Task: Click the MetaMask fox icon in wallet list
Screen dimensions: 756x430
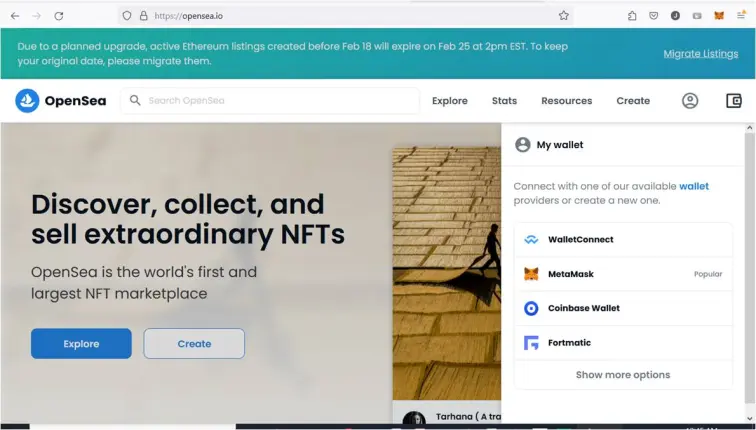Action: (x=531, y=274)
